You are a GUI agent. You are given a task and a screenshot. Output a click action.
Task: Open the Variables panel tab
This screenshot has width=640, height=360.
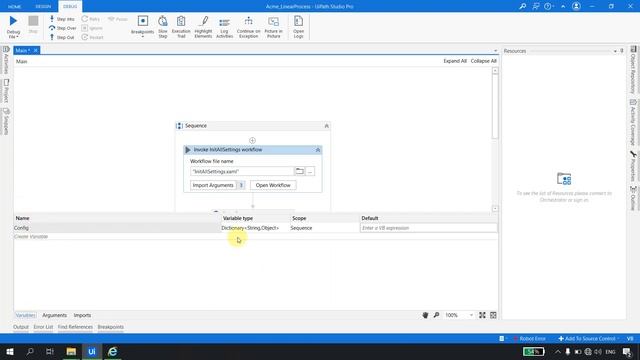coord(25,315)
